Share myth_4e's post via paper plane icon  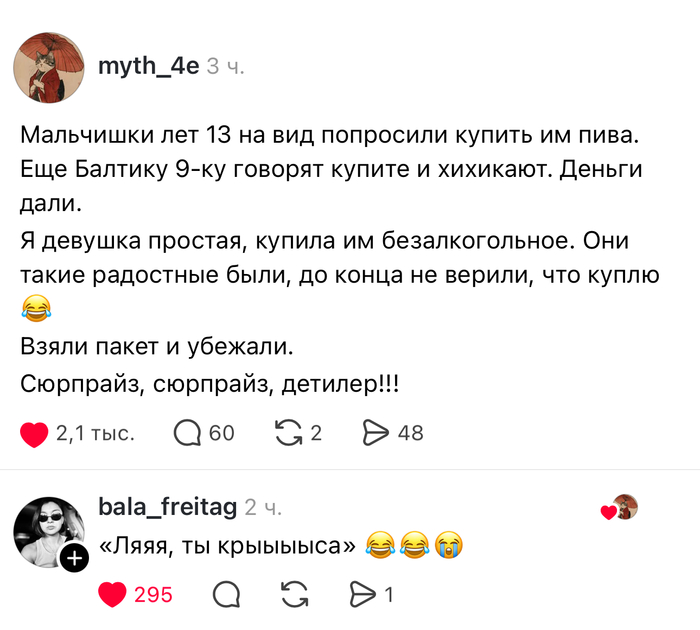[376, 433]
